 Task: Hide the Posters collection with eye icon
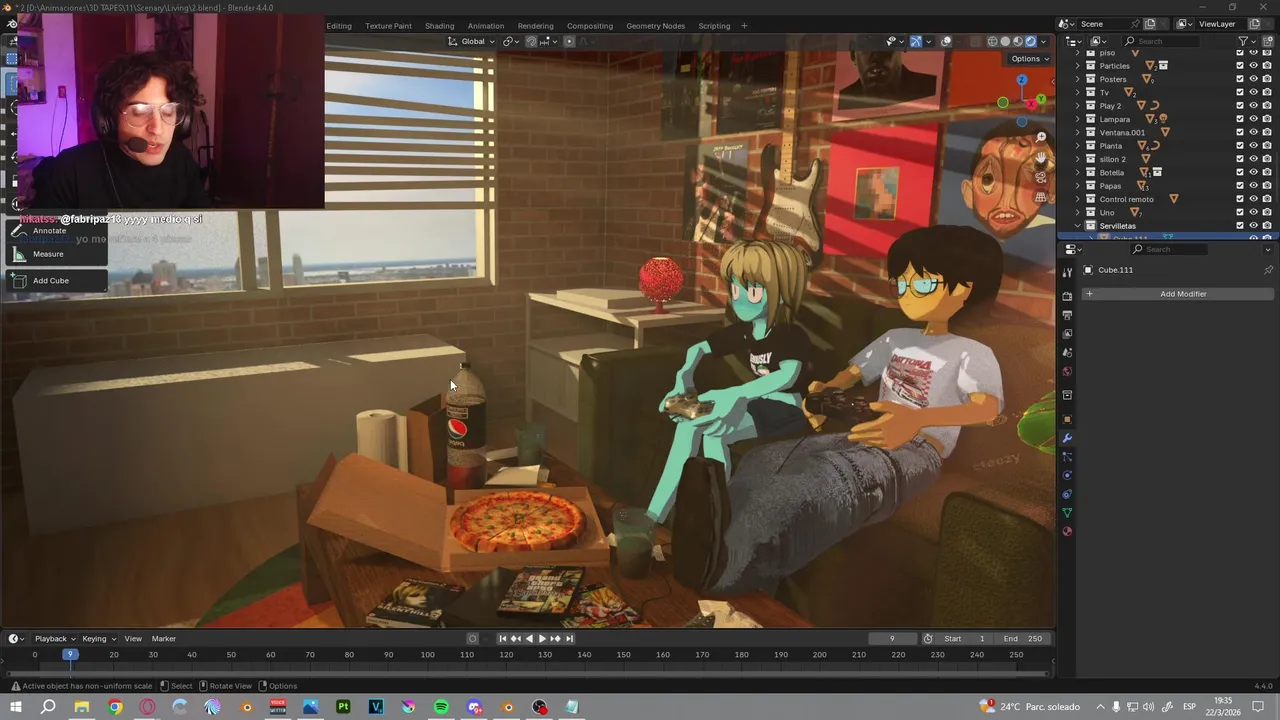1253,79
